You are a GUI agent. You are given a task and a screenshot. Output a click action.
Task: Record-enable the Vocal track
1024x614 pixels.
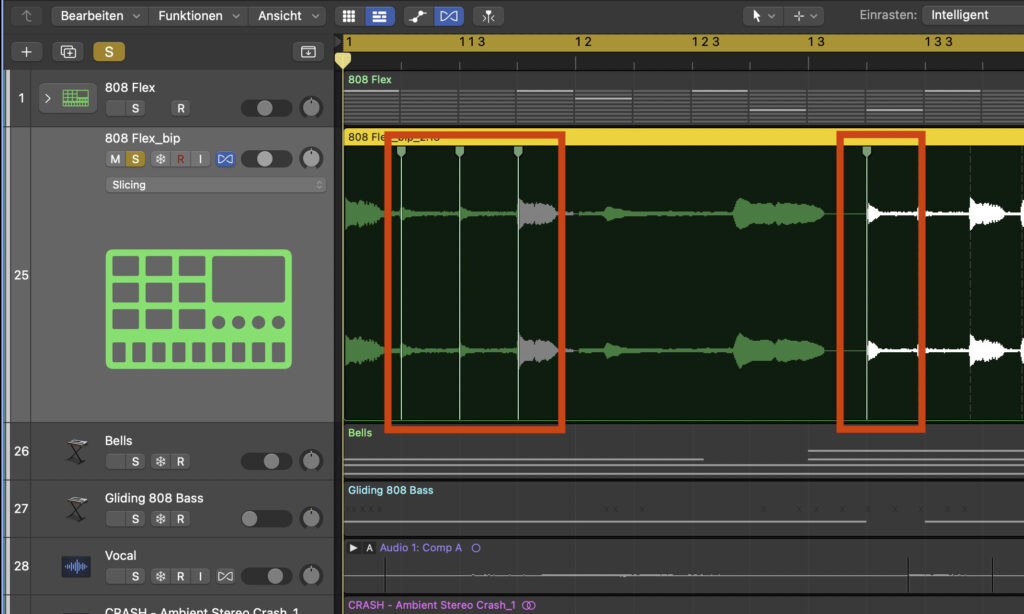(181, 576)
